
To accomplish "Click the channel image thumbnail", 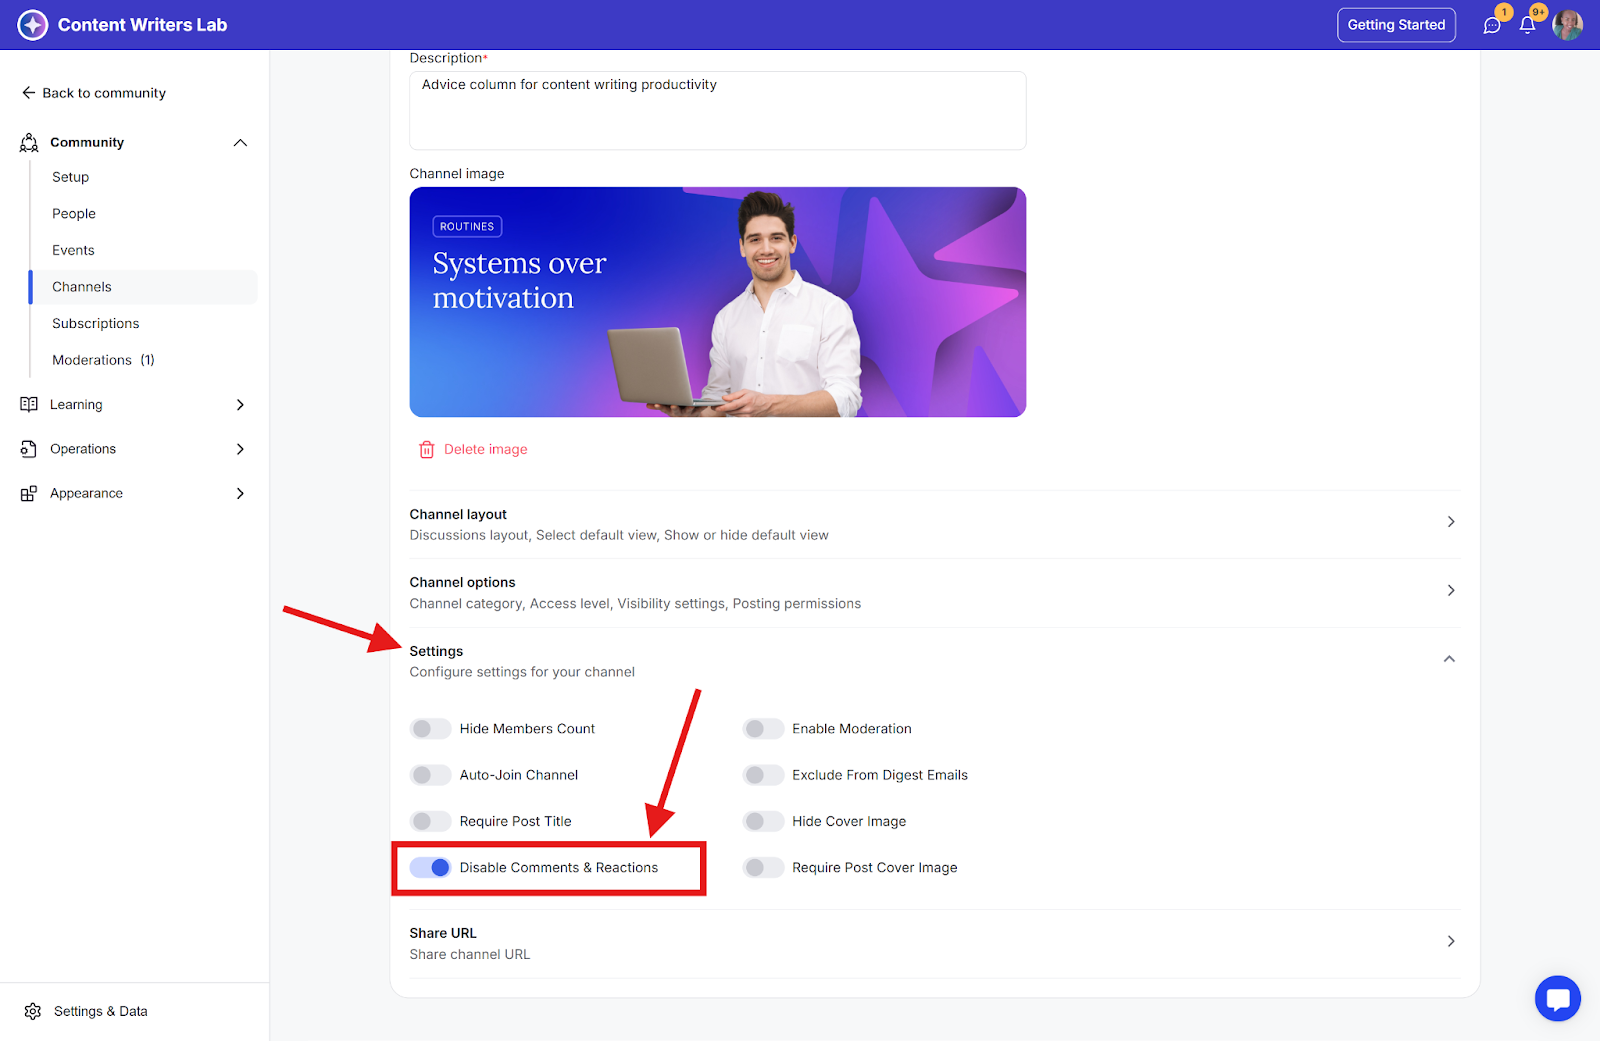I will click(x=718, y=302).
